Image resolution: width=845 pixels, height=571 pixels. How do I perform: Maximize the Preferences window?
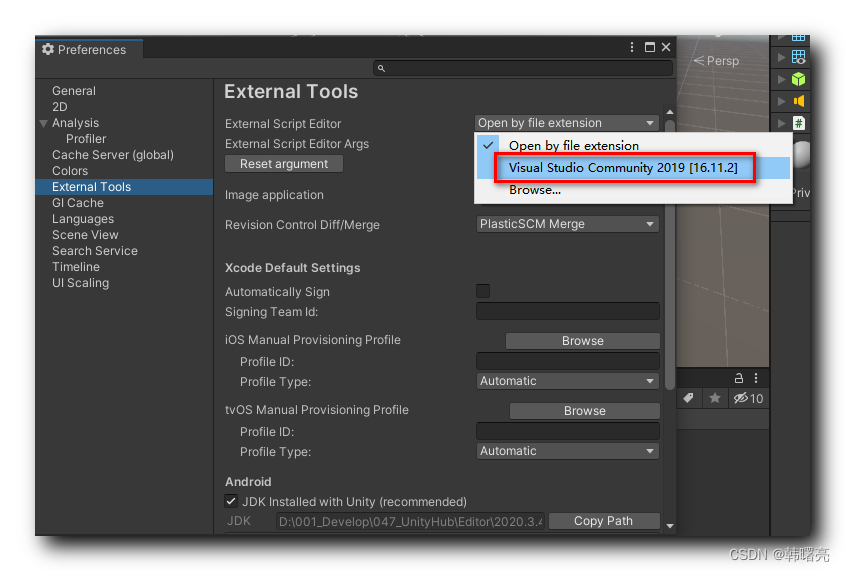[650, 47]
